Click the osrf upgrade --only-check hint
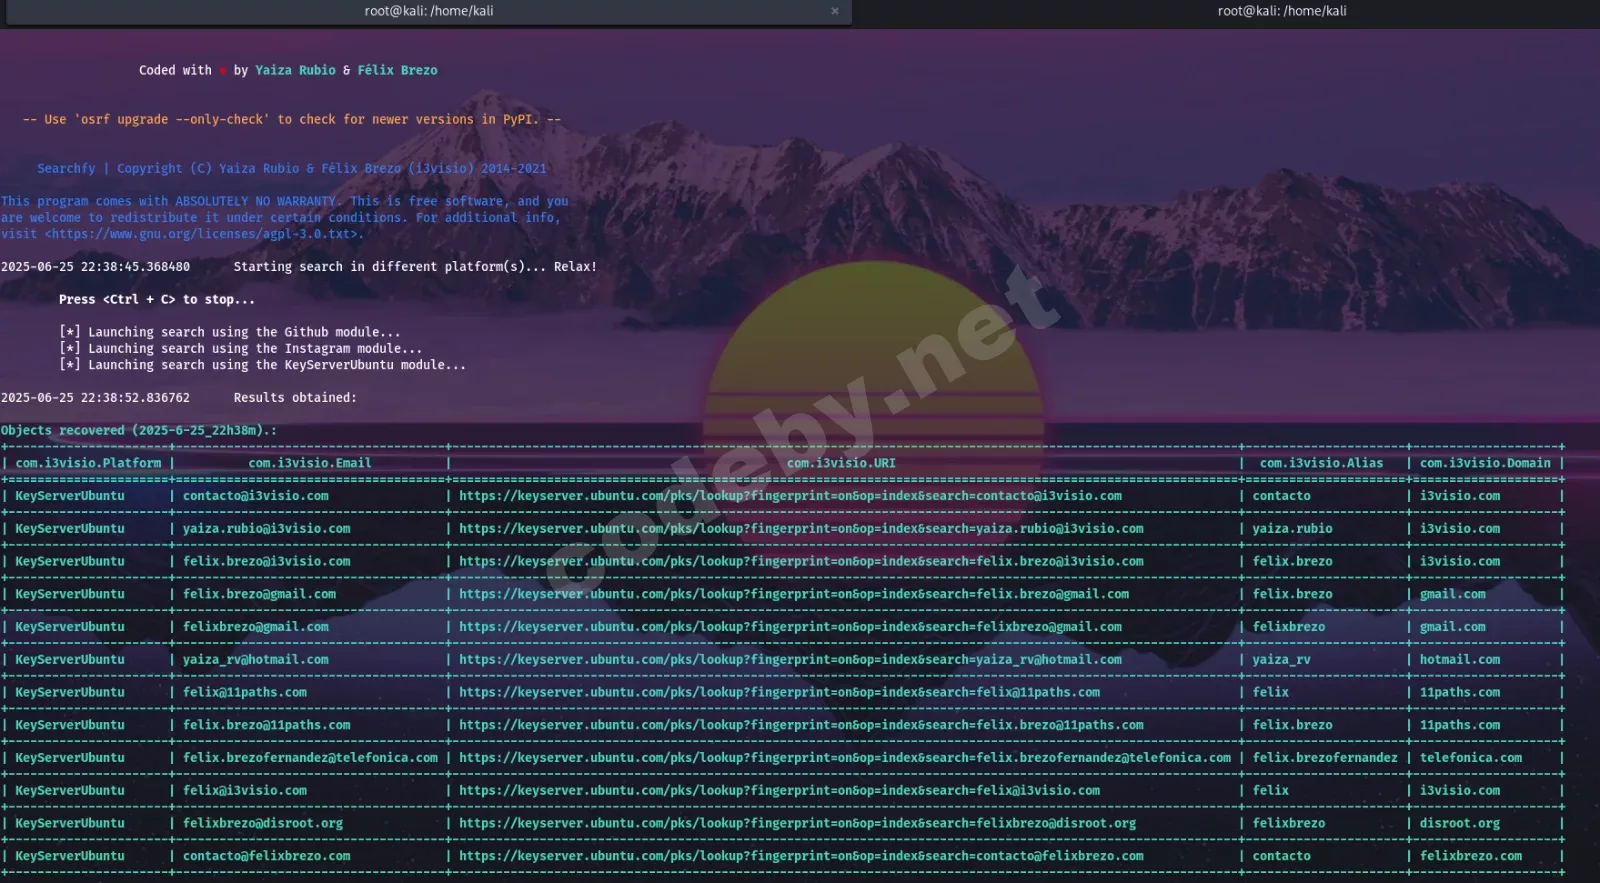Image resolution: width=1600 pixels, height=883 pixels. [x=292, y=120]
